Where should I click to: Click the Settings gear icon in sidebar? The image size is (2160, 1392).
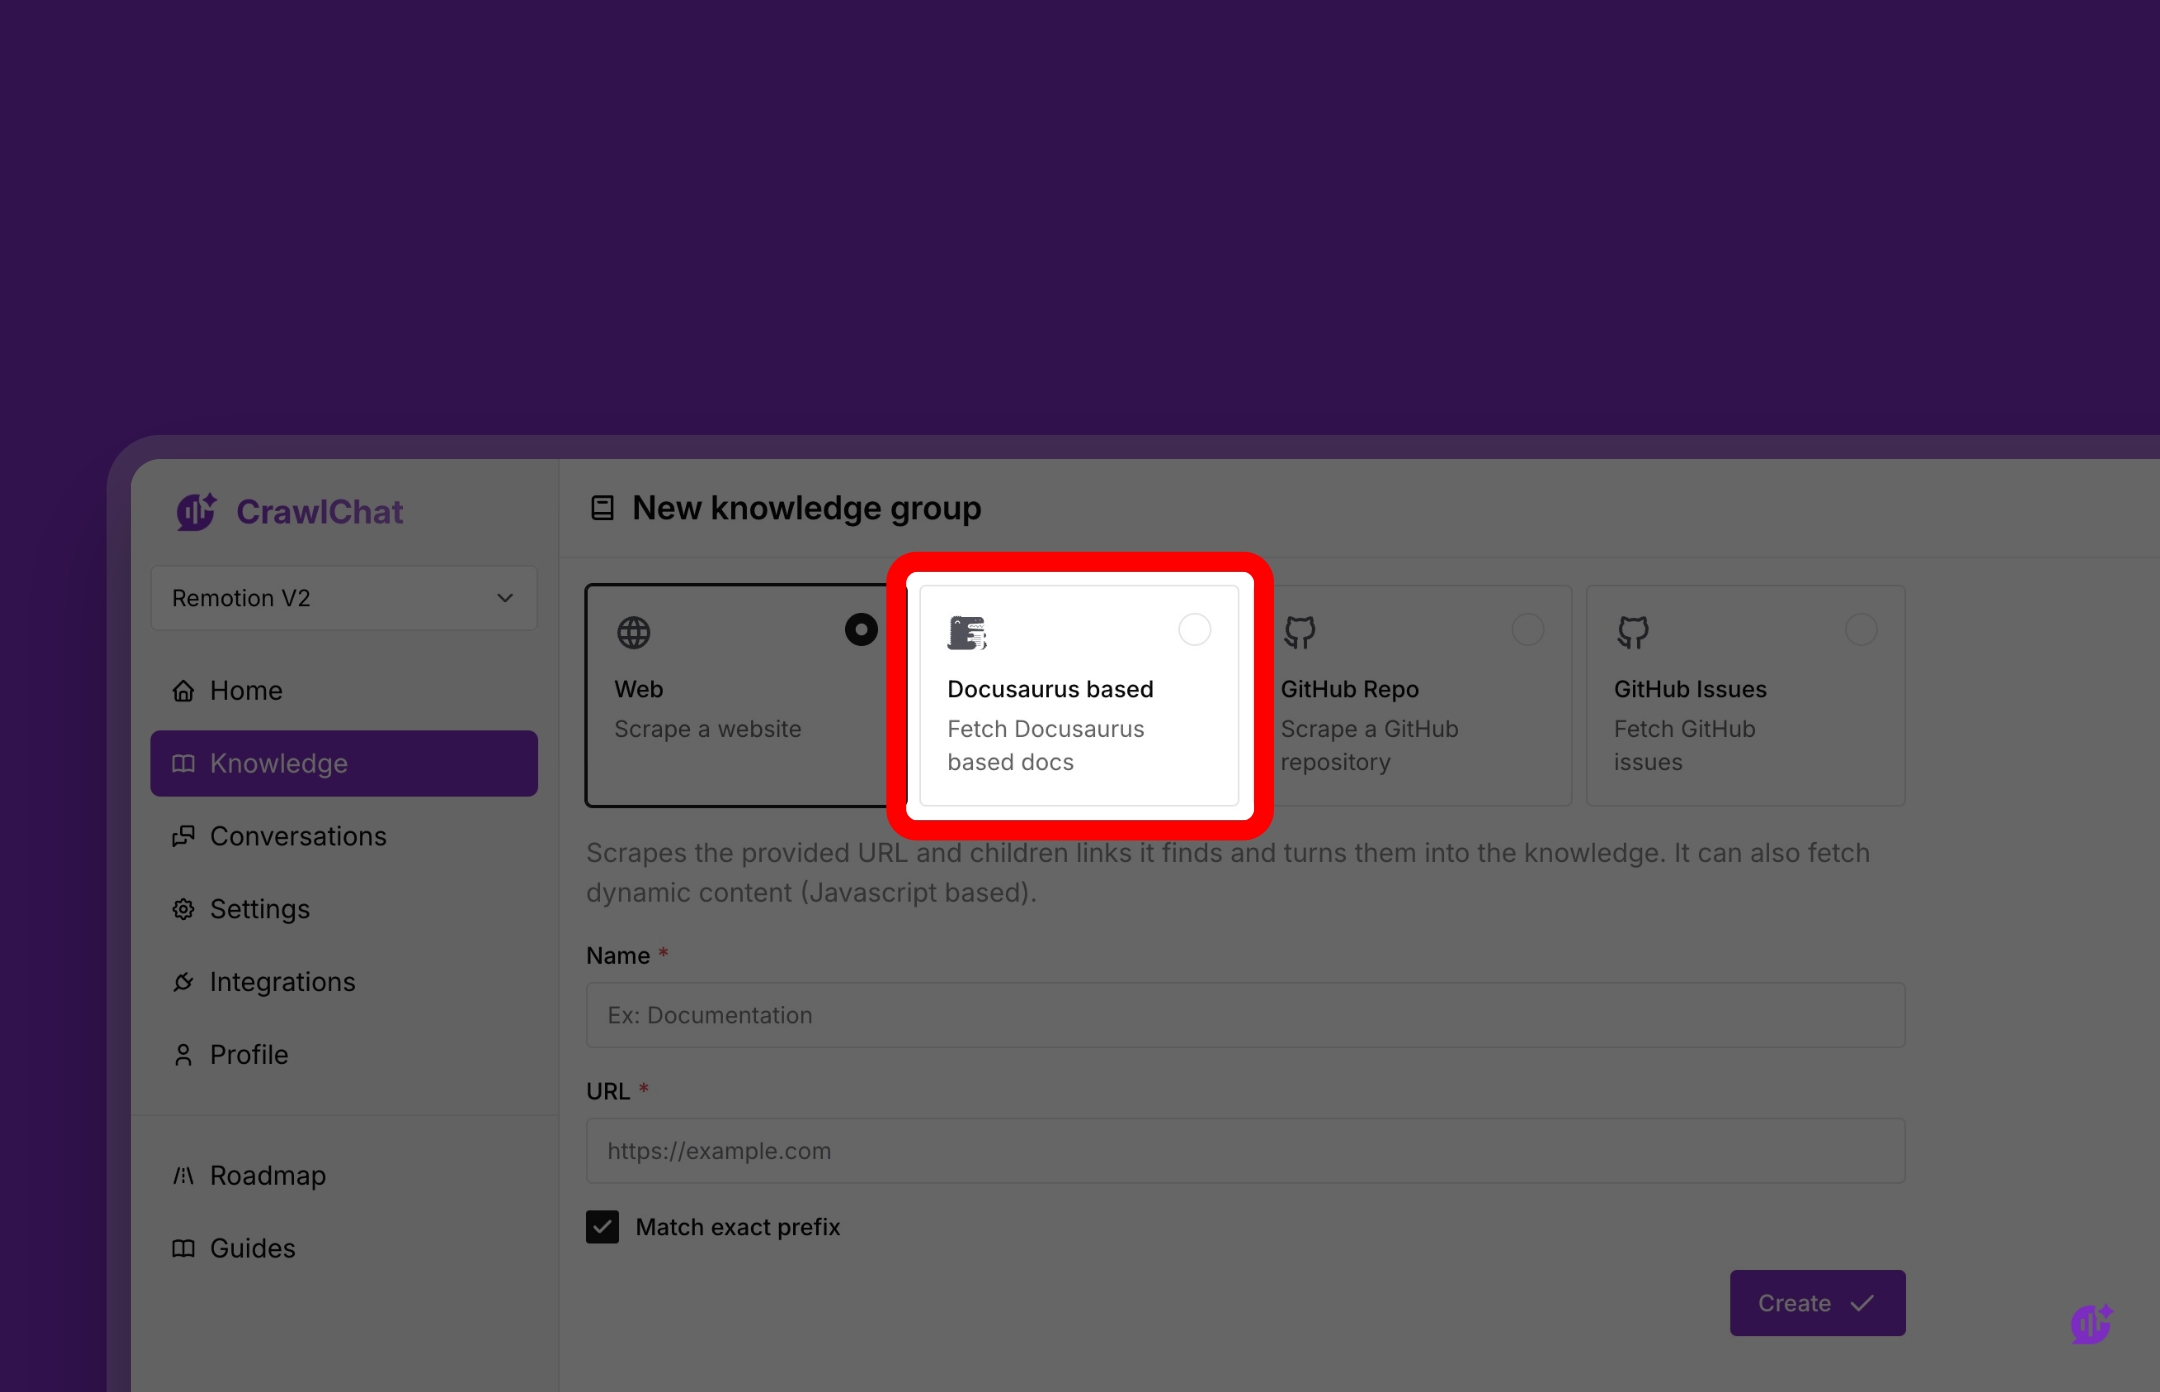183,909
